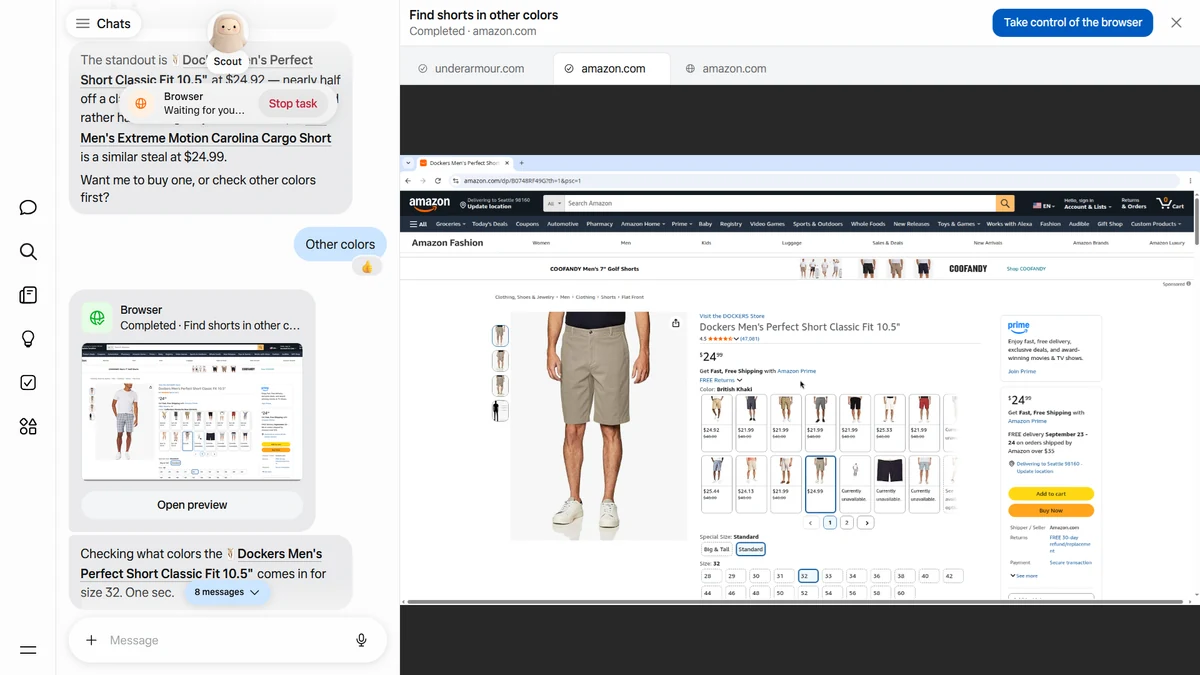Click the microphone icon in message box
The width and height of the screenshot is (1200, 675).
[x=361, y=640]
